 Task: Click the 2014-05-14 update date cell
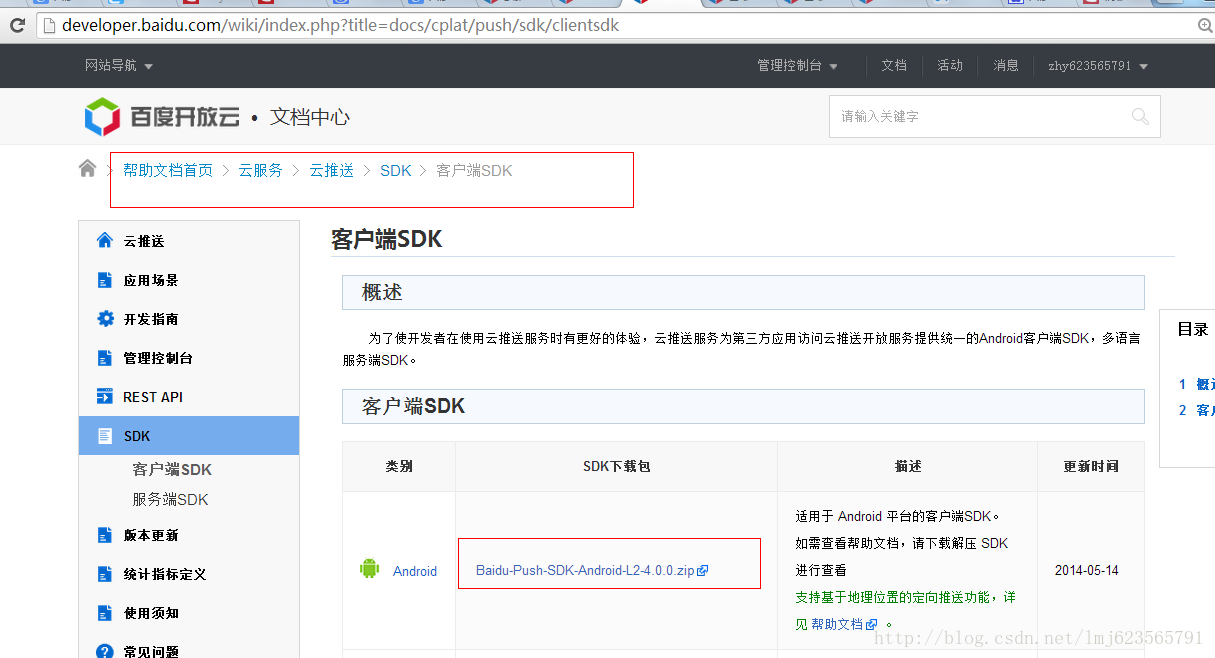(1087, 570)
